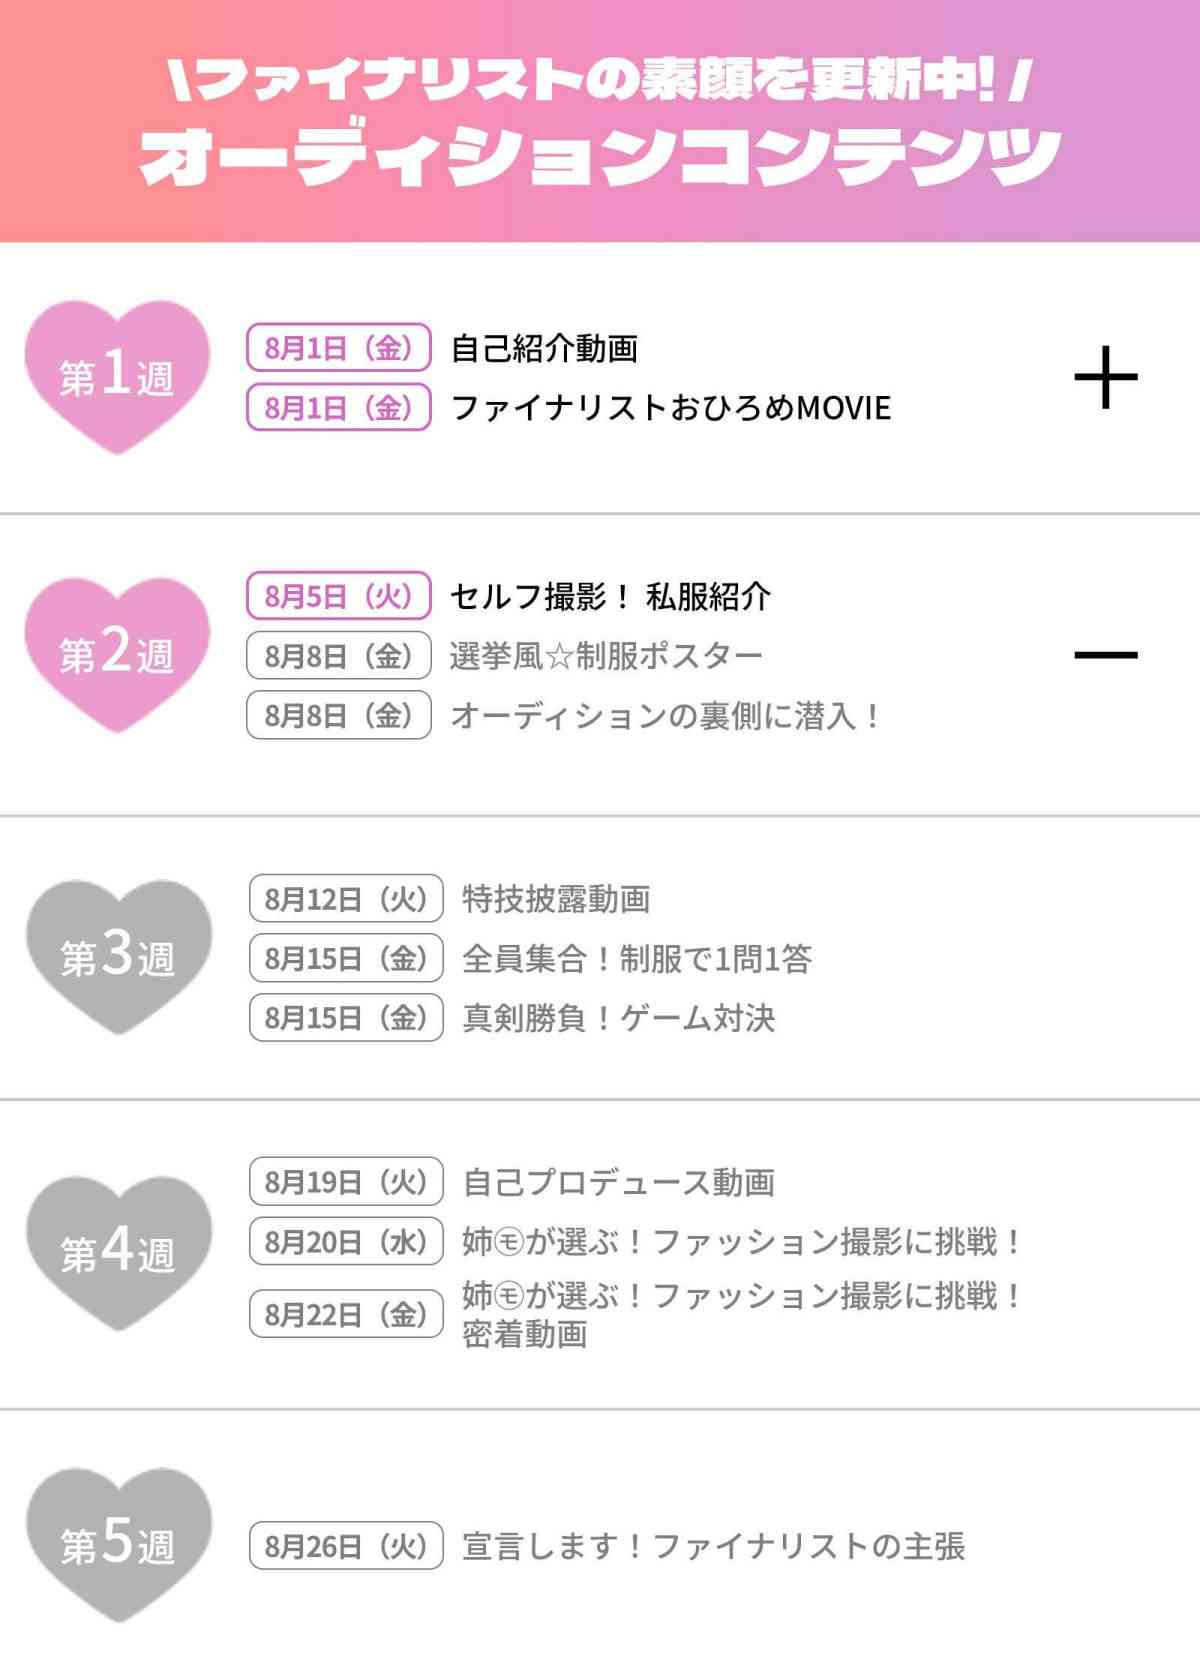Open 自己紹介動画 link

pos(544,348)
